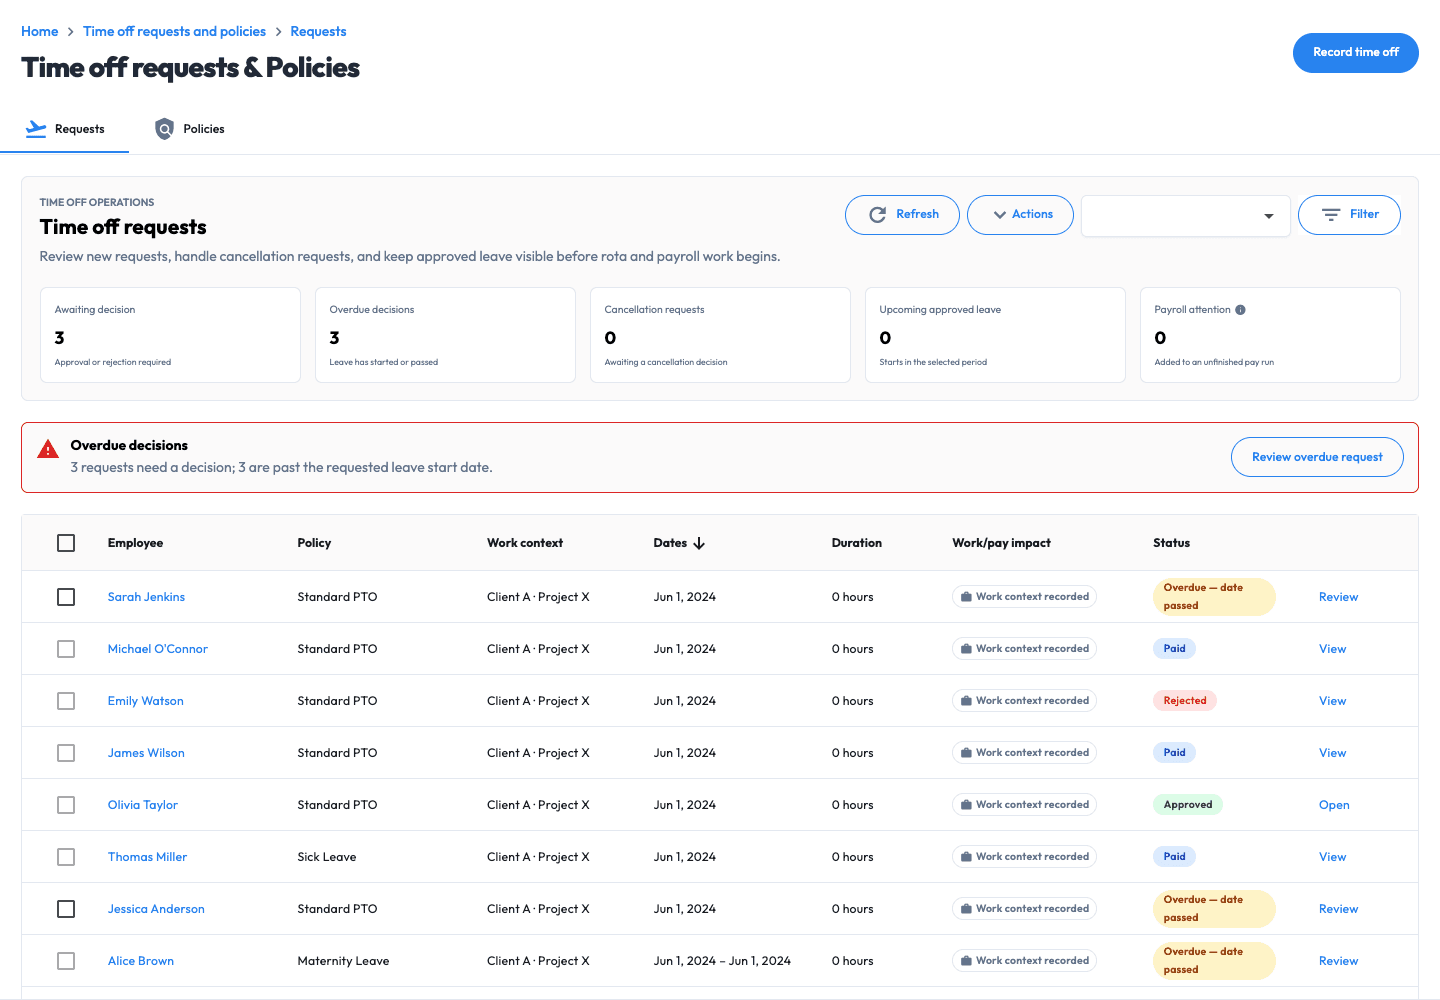
Task: Click briefcase icon in Olivia Taylor row
Action: [966, 805]
